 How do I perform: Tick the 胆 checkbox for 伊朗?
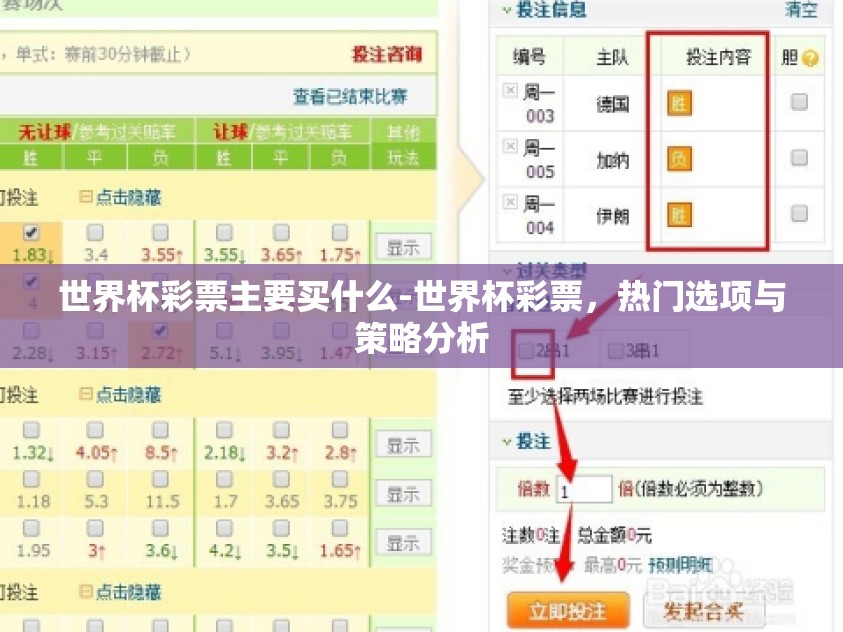tap(799, 213)
